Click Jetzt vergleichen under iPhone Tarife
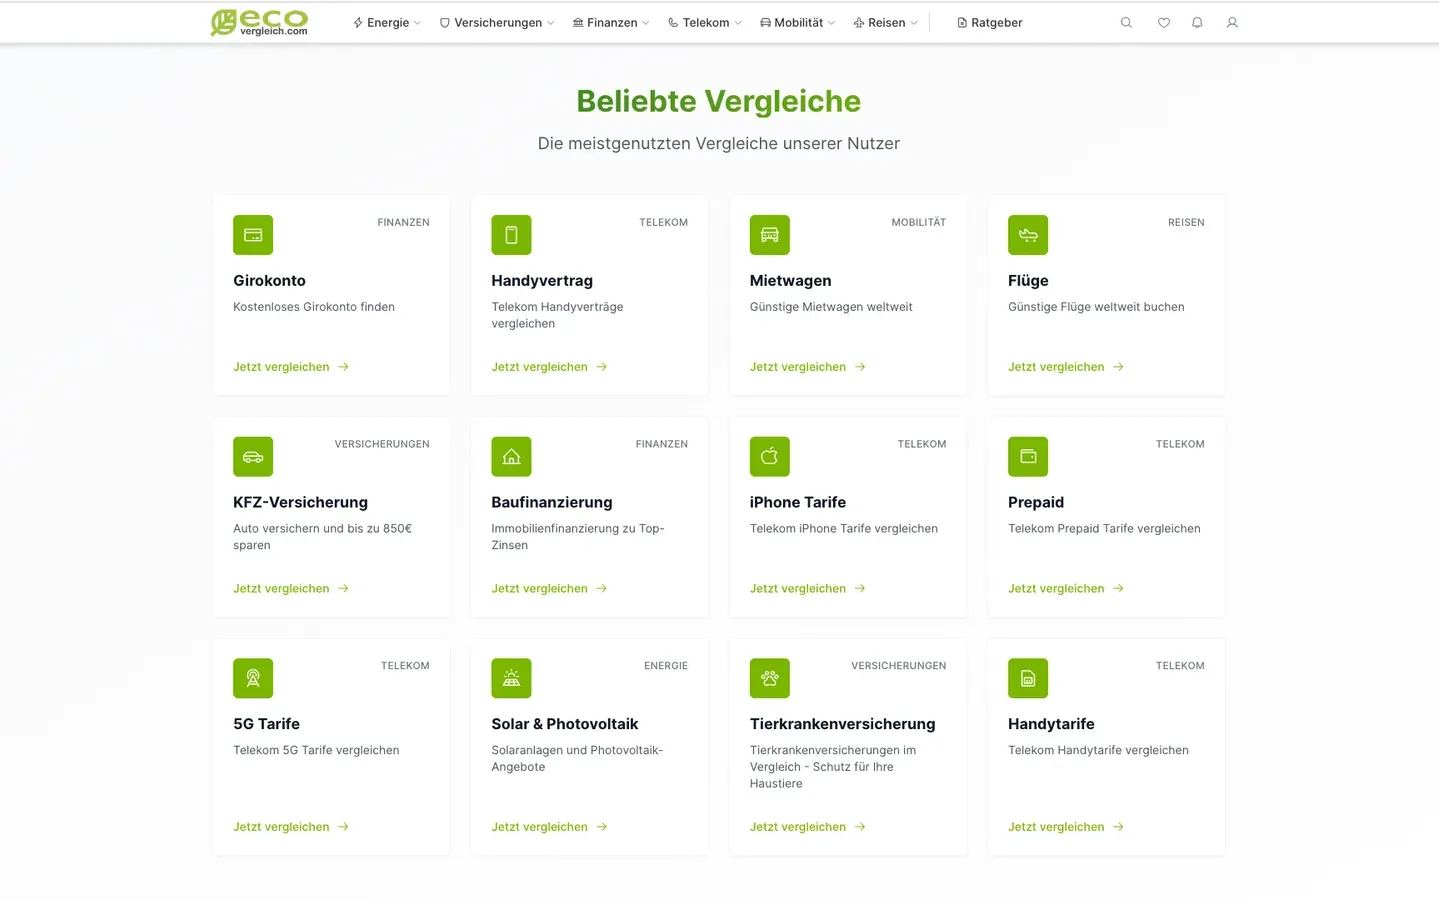The image size is (1439, 900). tap(808, 588)
